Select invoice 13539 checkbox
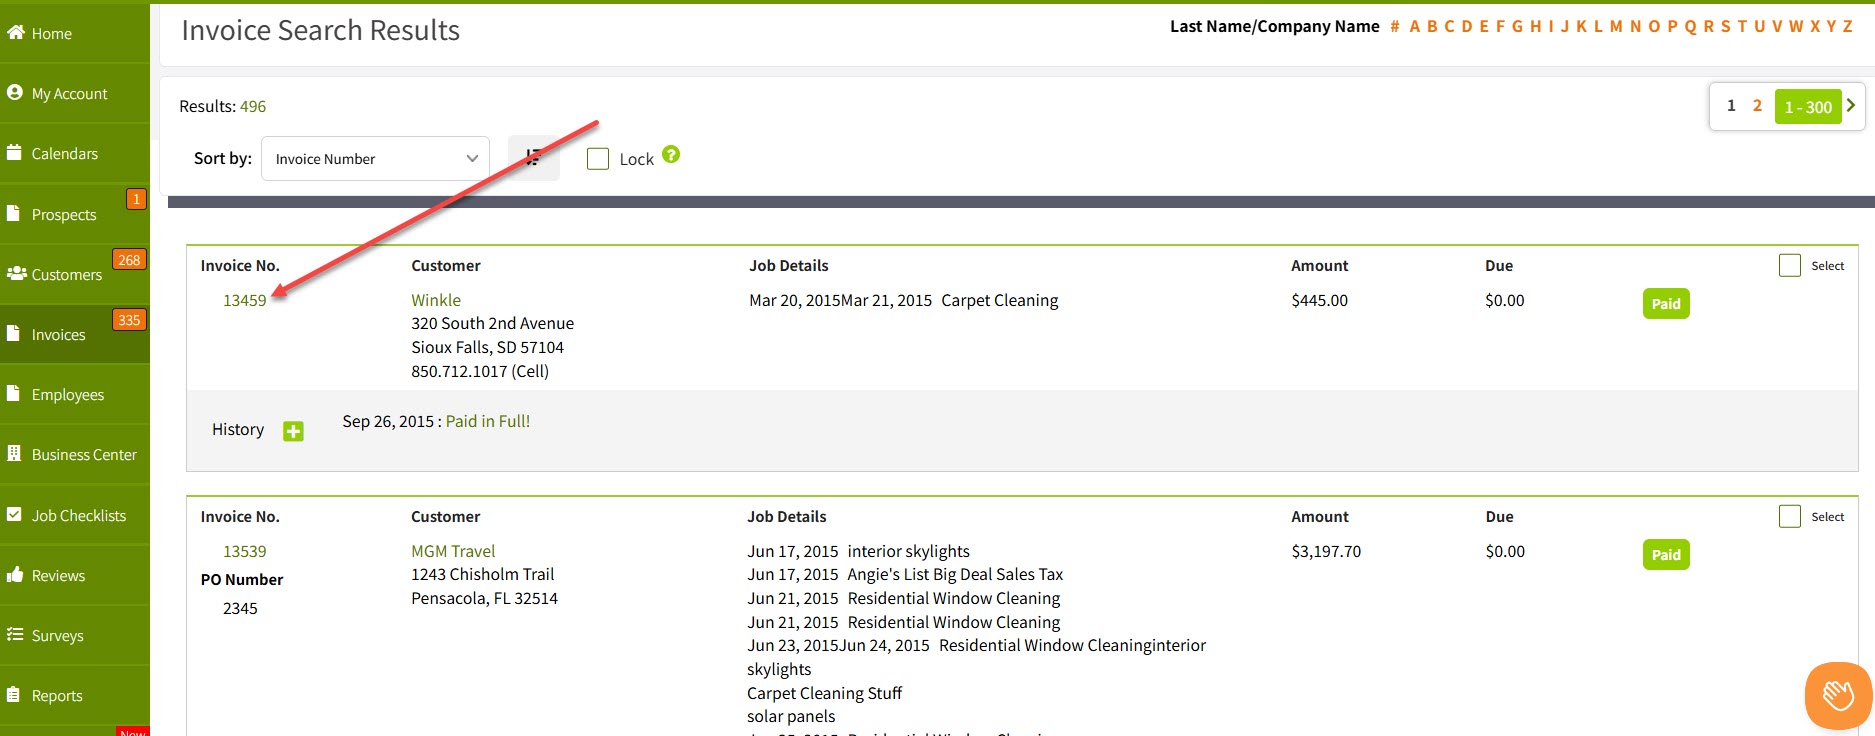The image size is (1875, 736). point(1790,516)
